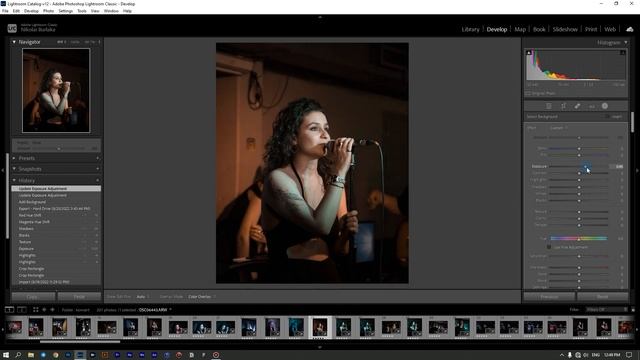640x360 pixels.
Task: Click the Navigator preview thumbnail
Action: coord(56,91)
